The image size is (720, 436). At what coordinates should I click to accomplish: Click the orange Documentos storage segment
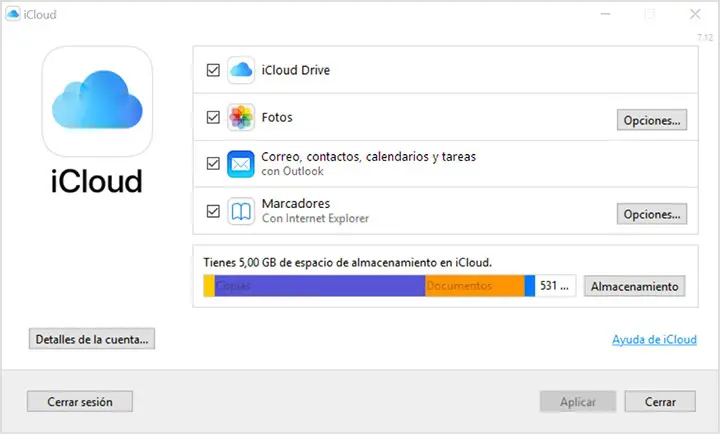pos(474,286)
